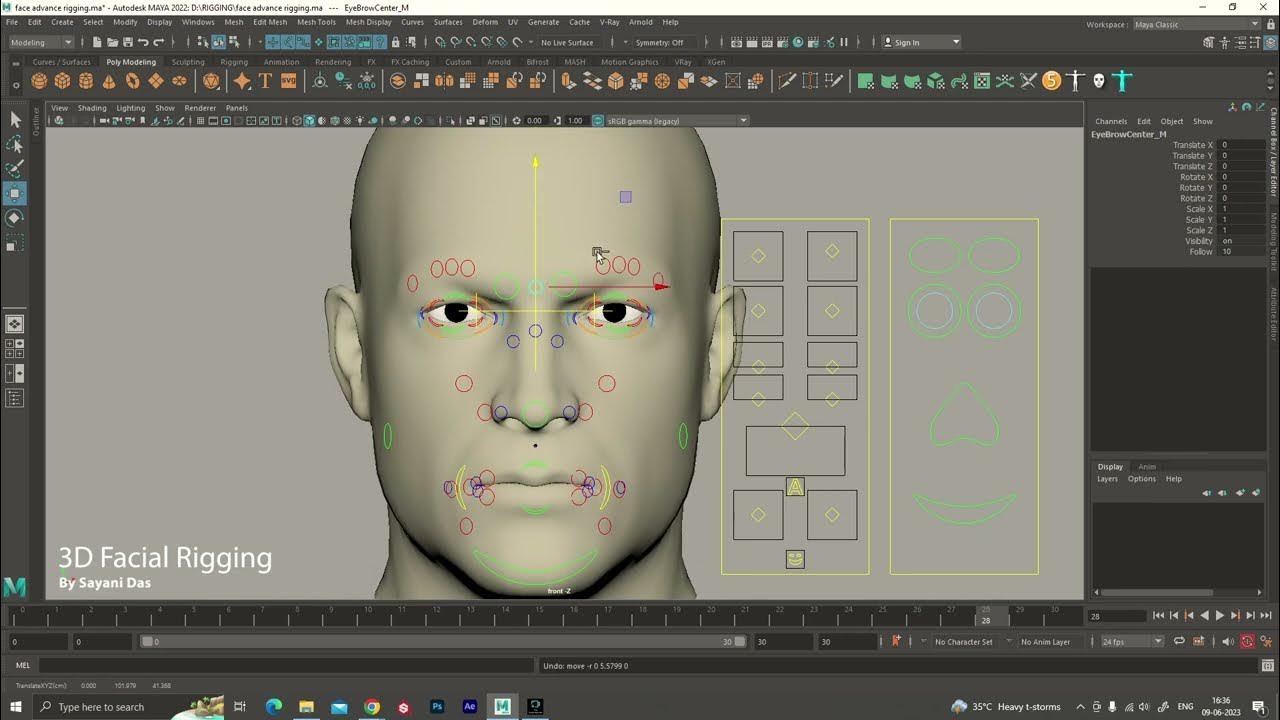Select the Rotate tool in the toolbox

tap(15, 218)
